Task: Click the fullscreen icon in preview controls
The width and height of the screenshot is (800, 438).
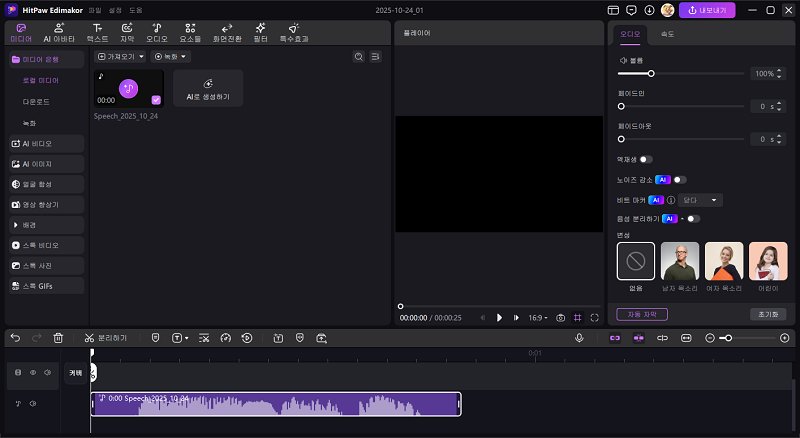Action: (x=595, y=317)
